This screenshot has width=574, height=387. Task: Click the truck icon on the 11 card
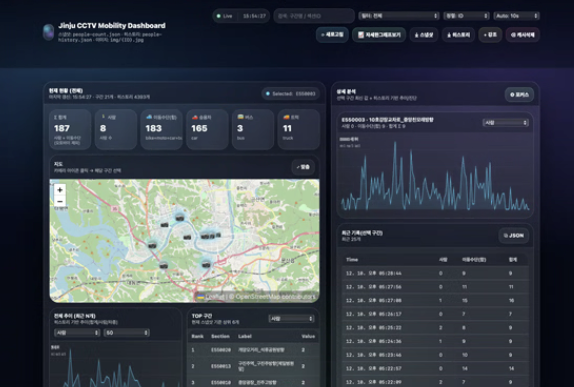[x=286, y=118]
